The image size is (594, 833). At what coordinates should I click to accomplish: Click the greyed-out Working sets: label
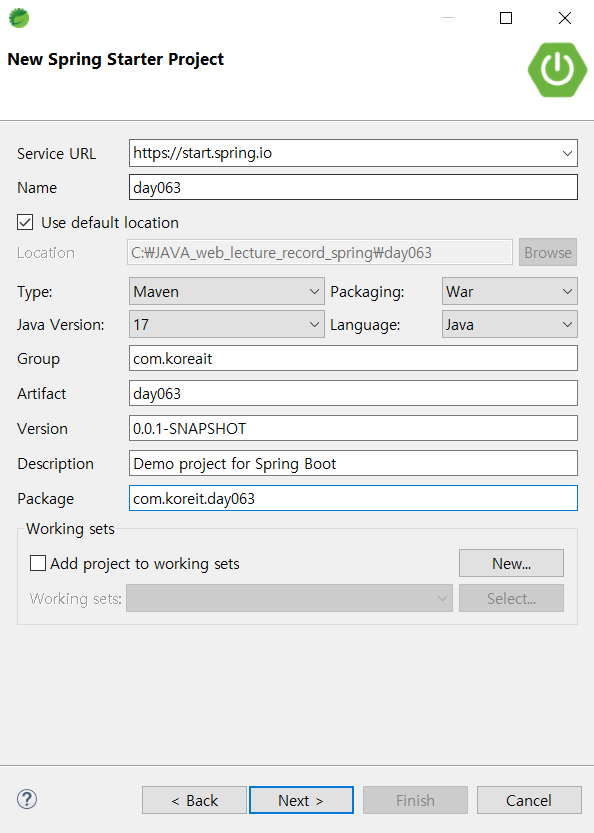coord(75,599)
